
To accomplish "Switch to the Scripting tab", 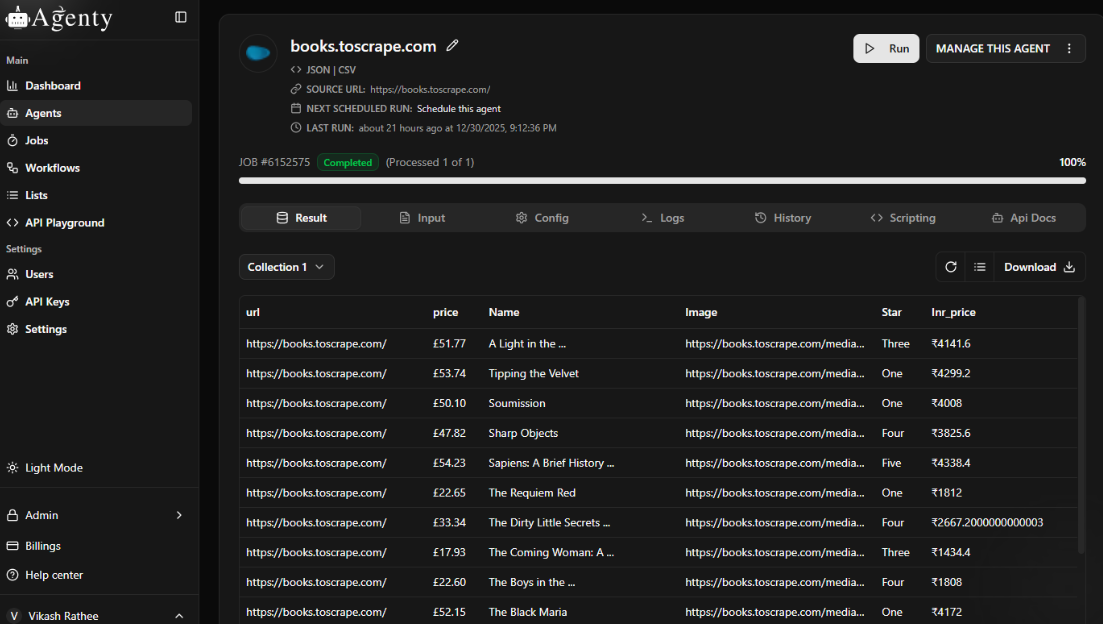I will [x=903, y=218].
